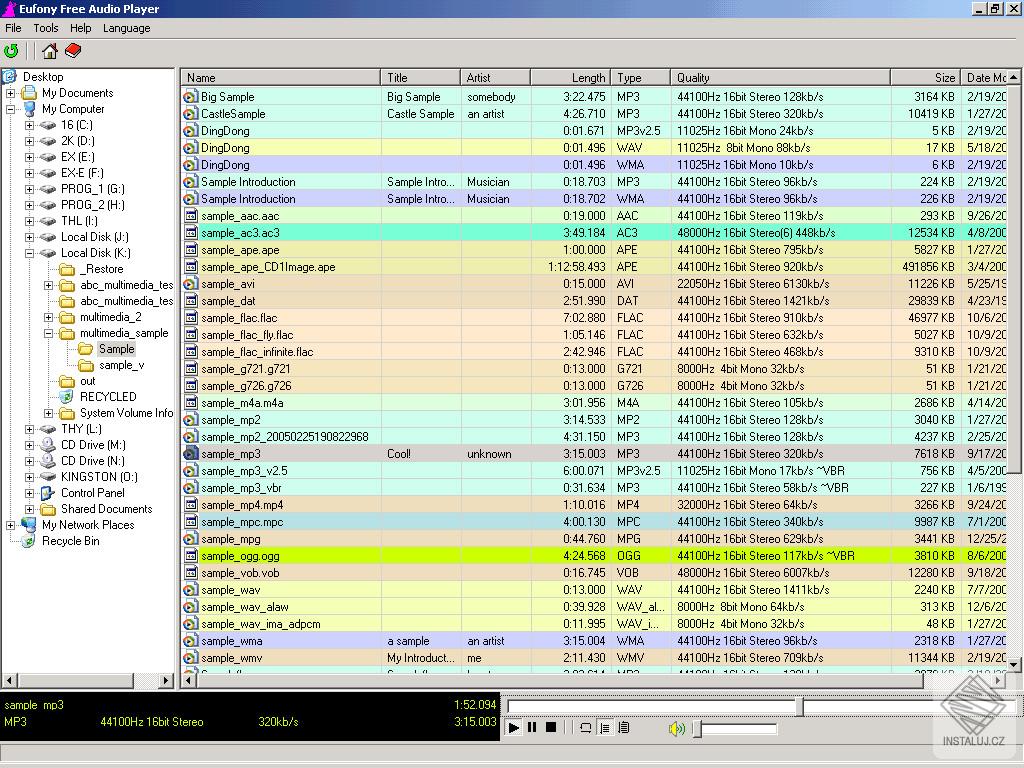
Task: Click the playlist order icon next to sequential mode
Action: point(624,728)
